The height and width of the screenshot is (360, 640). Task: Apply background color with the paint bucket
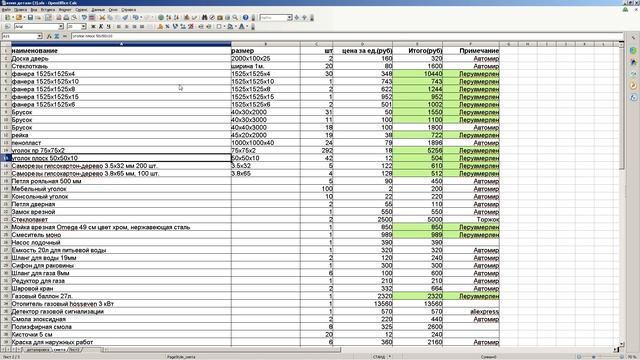coord(231,27)
